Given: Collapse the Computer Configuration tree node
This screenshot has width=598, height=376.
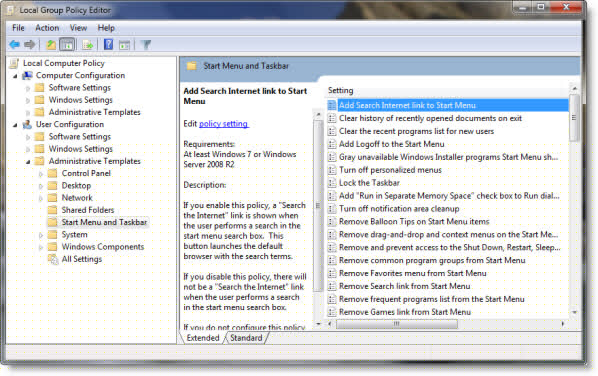Looking at the screenshot, I should [15, 76].
